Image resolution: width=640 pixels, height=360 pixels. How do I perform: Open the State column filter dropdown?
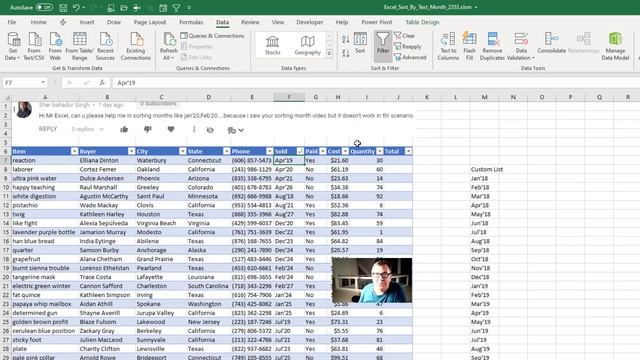pyautogui.click(x=227, y=151)
